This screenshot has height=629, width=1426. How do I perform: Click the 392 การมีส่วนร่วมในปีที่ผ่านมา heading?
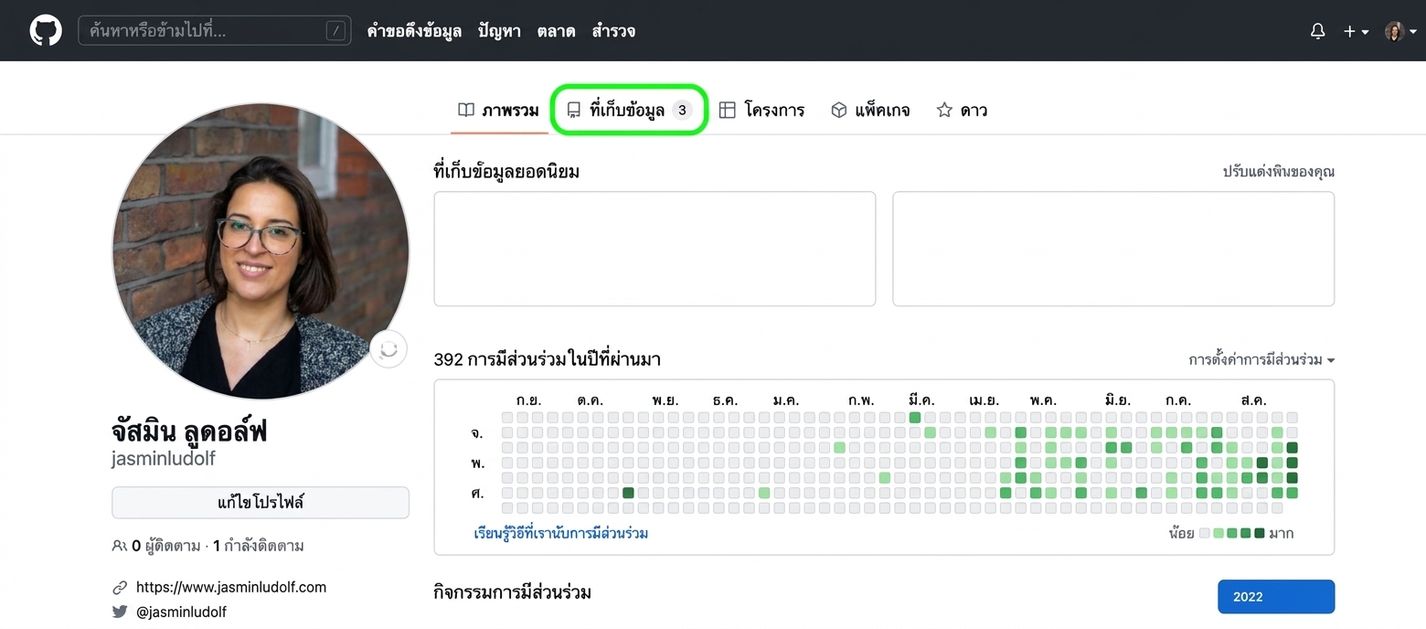[x=547, y=359]
